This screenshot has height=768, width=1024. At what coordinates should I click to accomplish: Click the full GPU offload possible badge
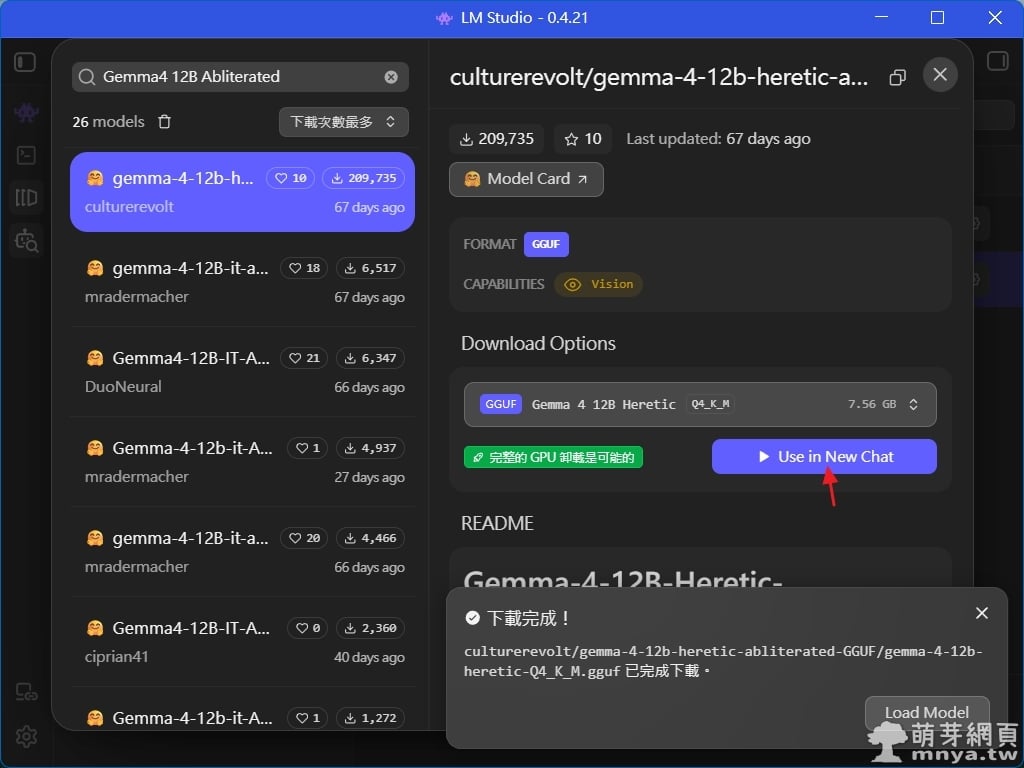(553, 457)
